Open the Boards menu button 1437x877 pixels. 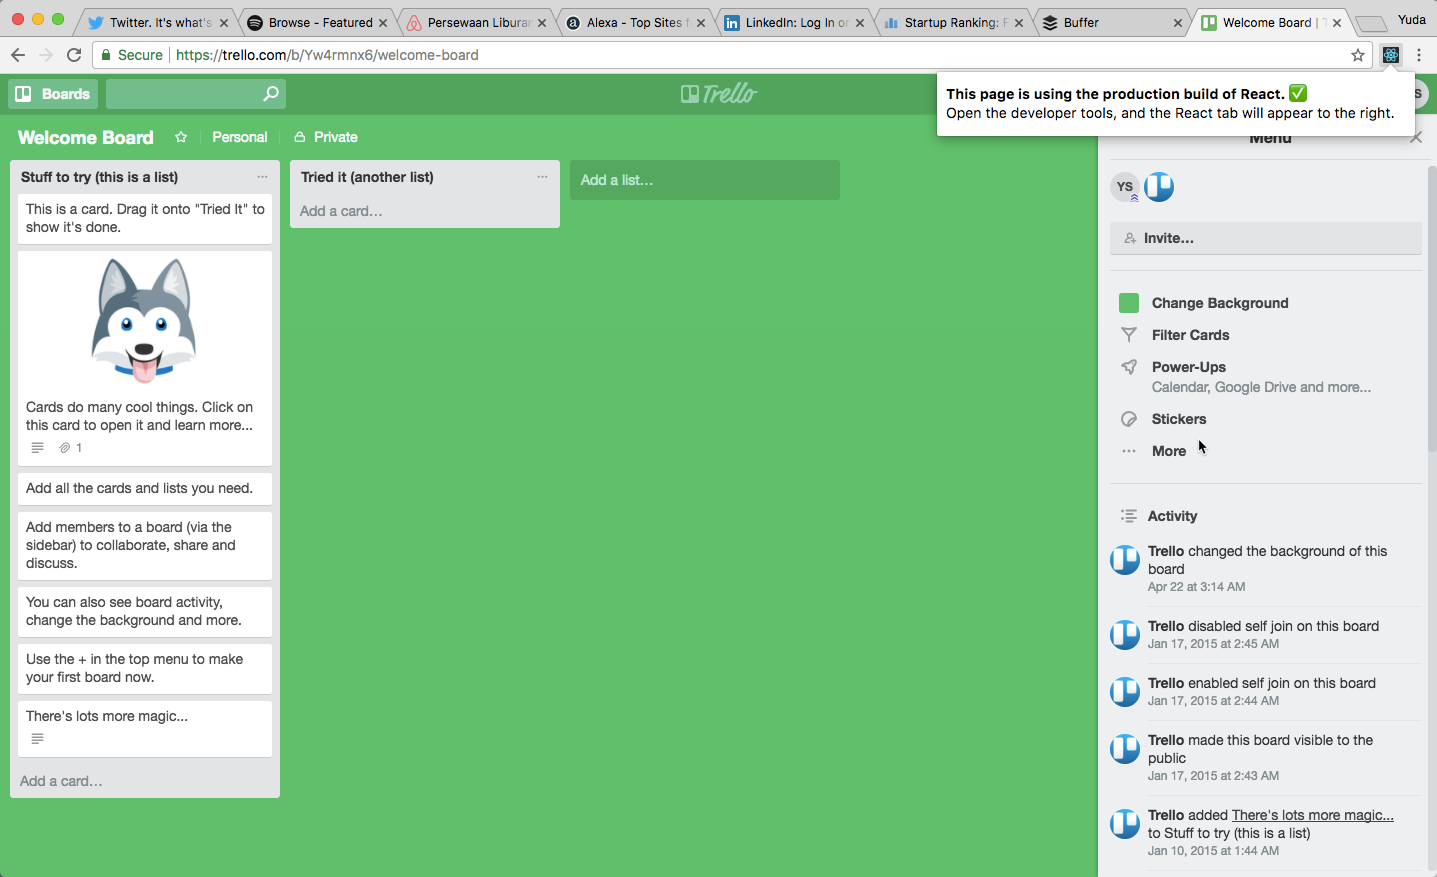[x=53, y=94]
